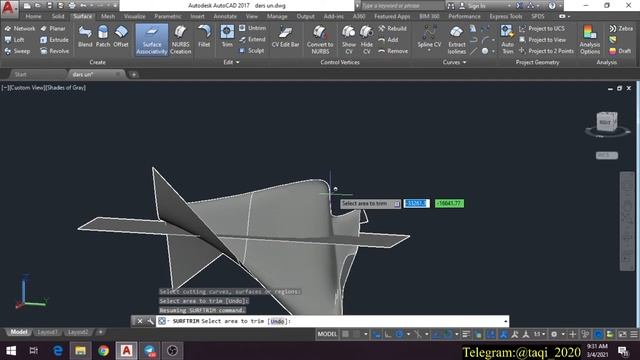Choose Remove control vertices
The height and width of the screenshot is (360, 640).
click(393, 51)
